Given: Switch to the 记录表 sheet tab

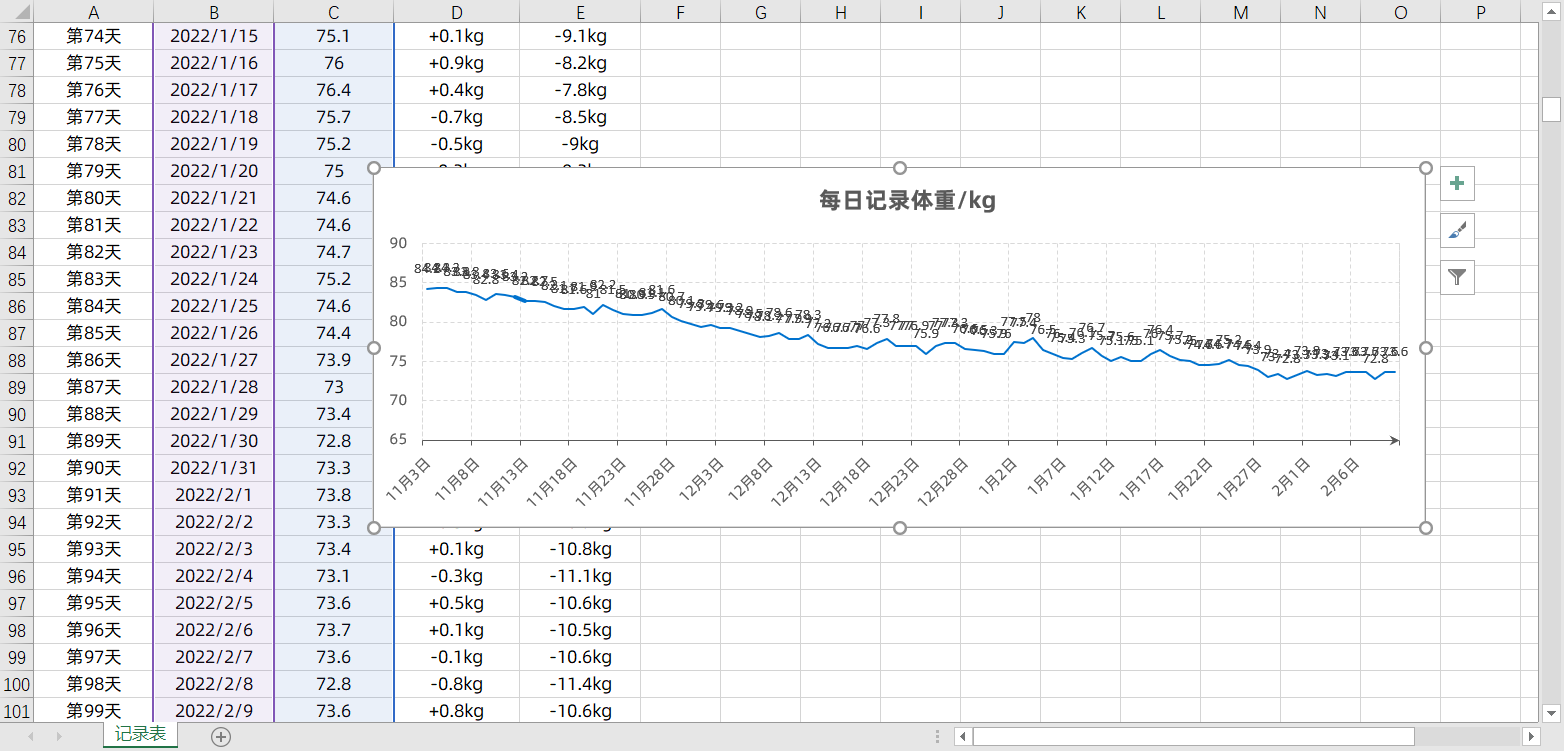Looking at the screenshot, I should tap(140, 732).
